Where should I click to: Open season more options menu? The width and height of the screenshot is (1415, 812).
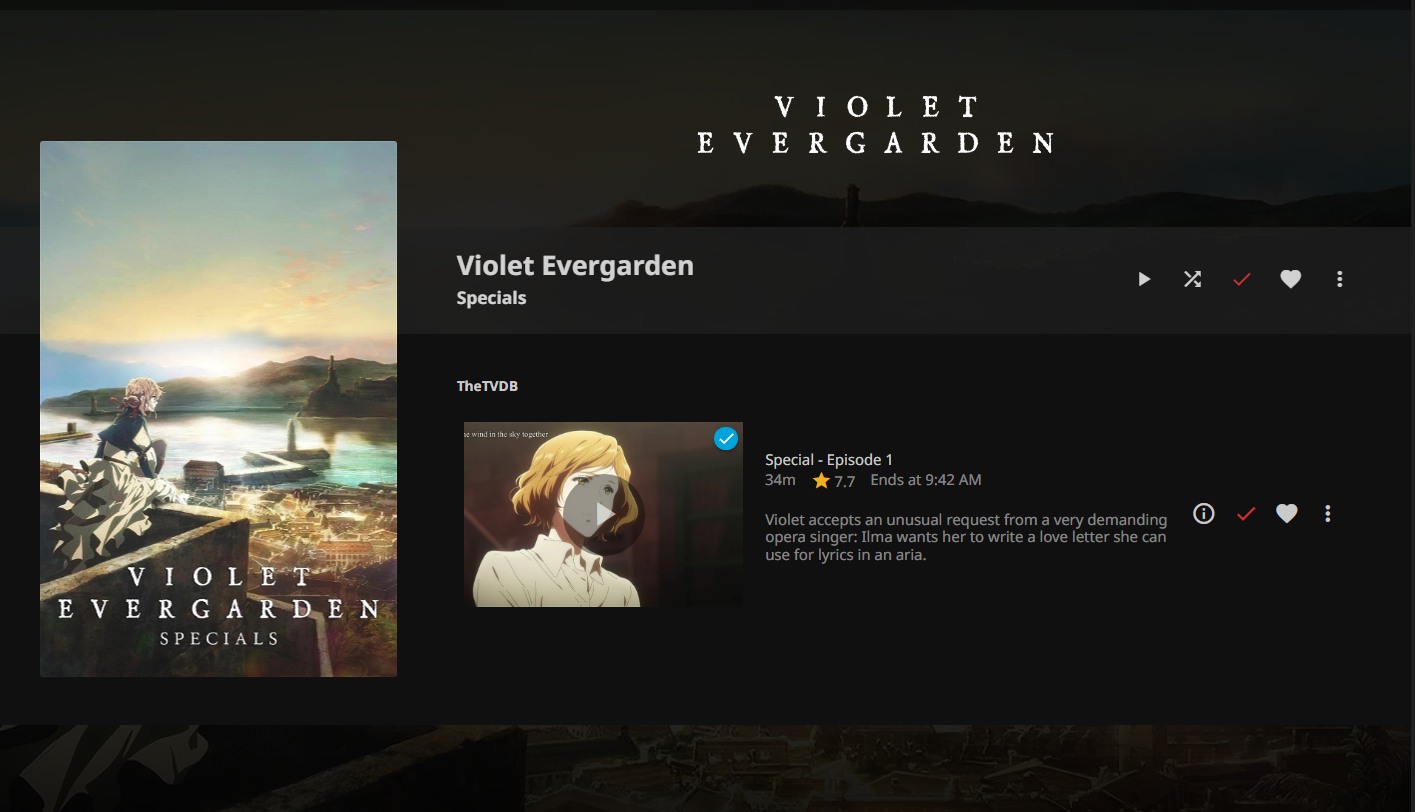1339,279
